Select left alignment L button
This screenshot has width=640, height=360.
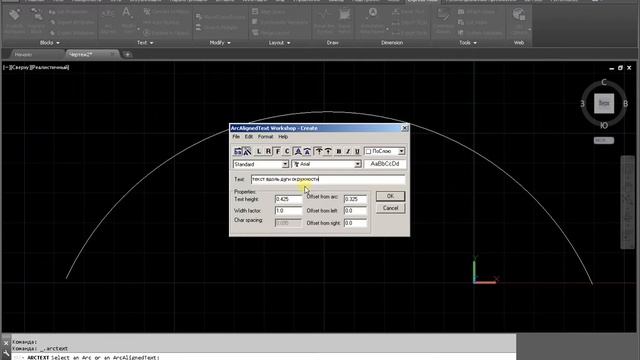pyautogui.click(x=259, y=151)
